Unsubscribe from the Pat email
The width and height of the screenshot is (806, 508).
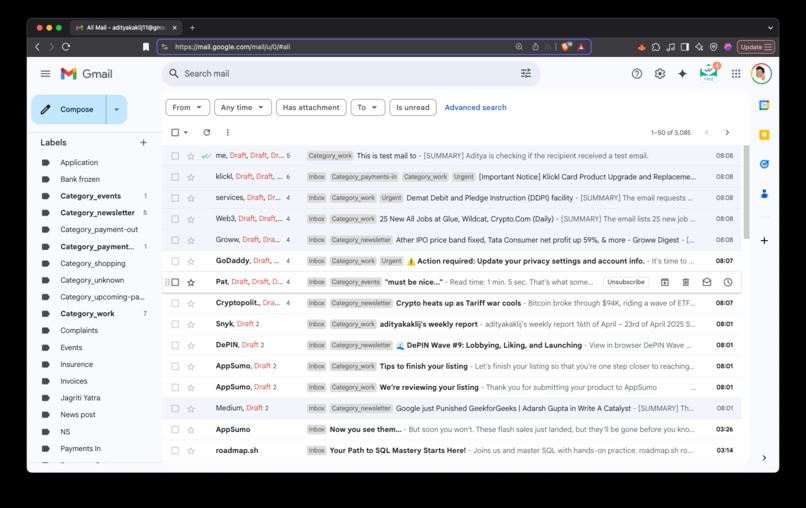point(626,282)
